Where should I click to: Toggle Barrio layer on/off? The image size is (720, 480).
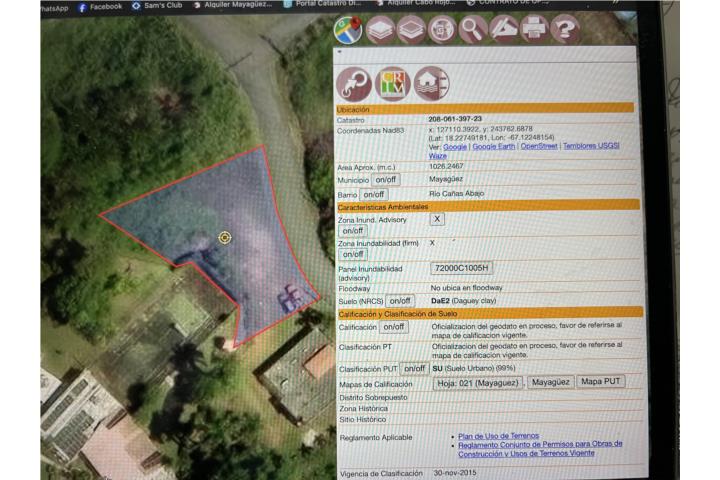point(374,195)
